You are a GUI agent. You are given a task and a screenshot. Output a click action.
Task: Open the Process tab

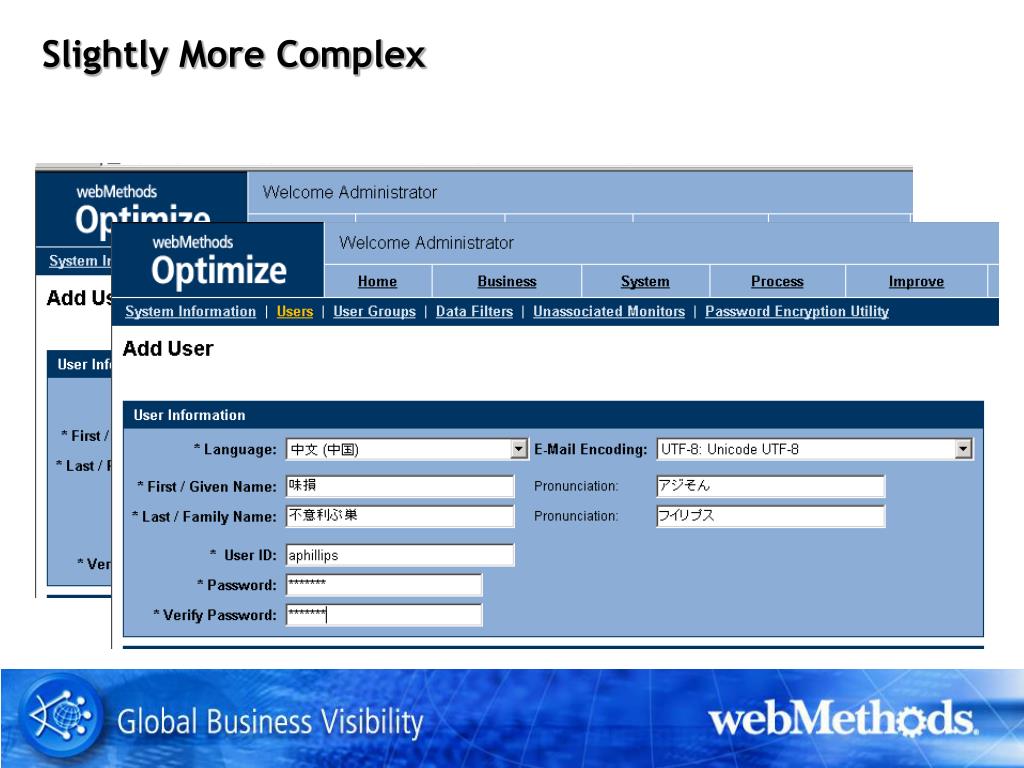tap(777, 281)
